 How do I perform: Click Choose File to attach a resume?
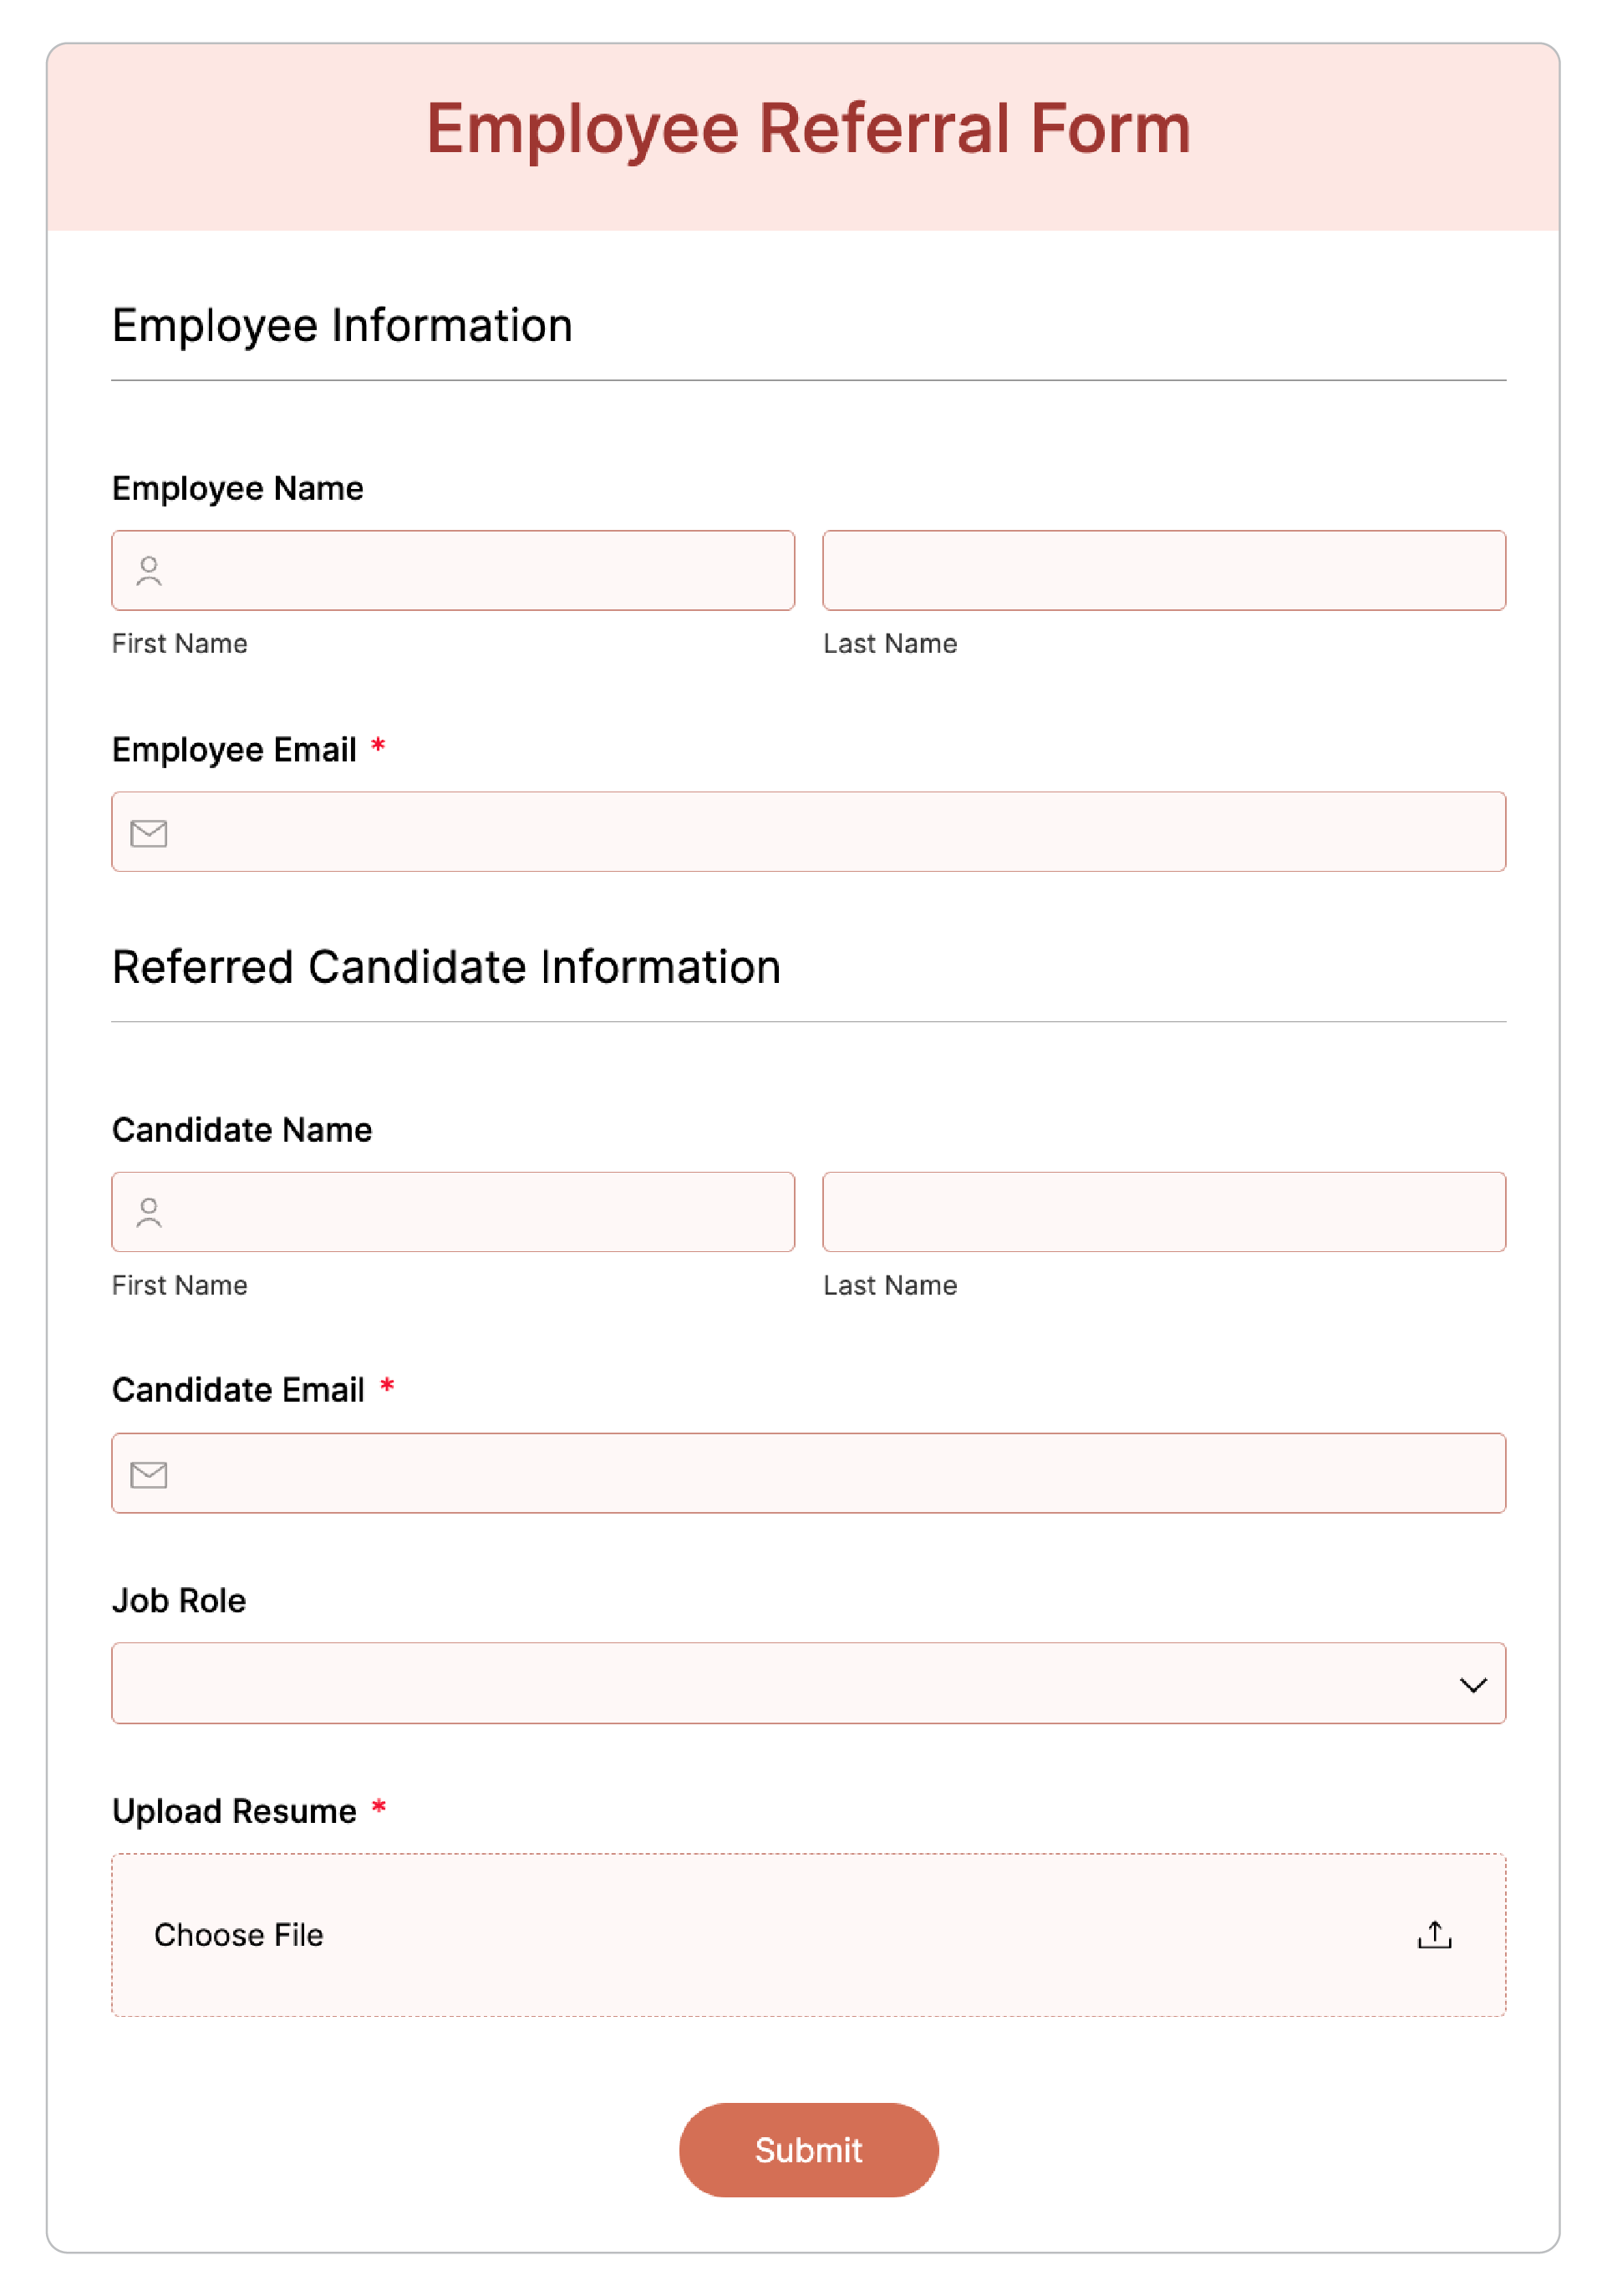(239, 1935)
